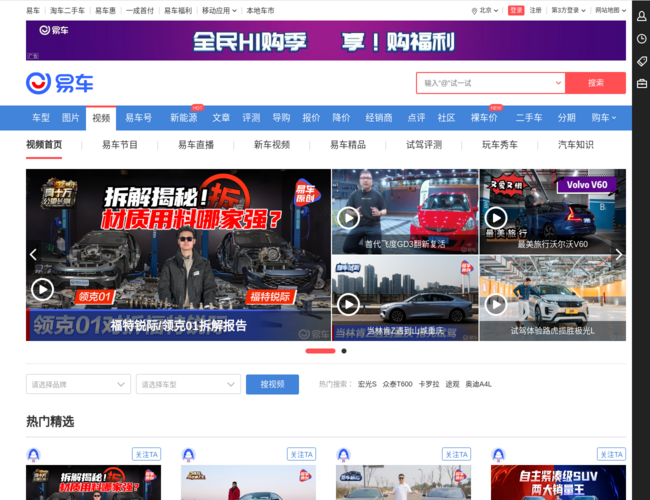Click avatar icon of third 热门精选 card
This screenshot has width=650, height=500.
pyautogui.click(x=343, y=455)
